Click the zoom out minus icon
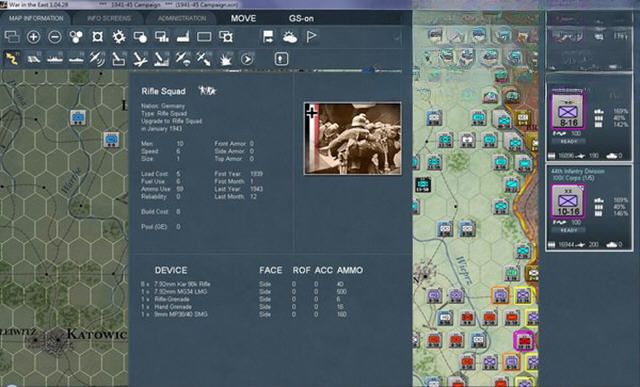Viewport: 640px width, 387px height. pos(55,37)
